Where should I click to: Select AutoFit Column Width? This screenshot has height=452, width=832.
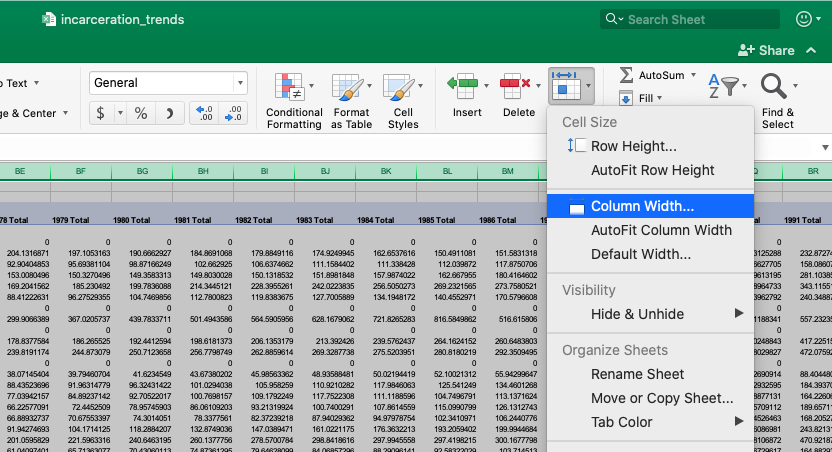click(x=650, y=230)
